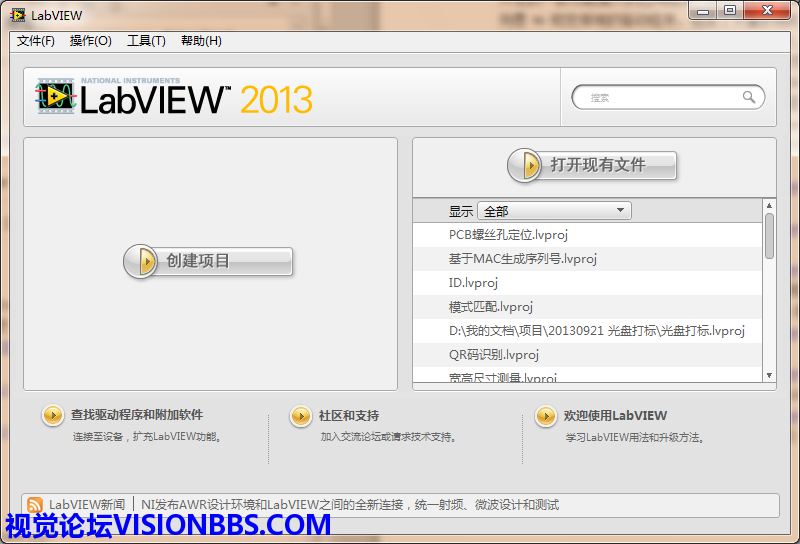800x544 pixels.
Task: Click the 欢迎使用LabVIEW arrow icon
Action: (x=545, y=415)
